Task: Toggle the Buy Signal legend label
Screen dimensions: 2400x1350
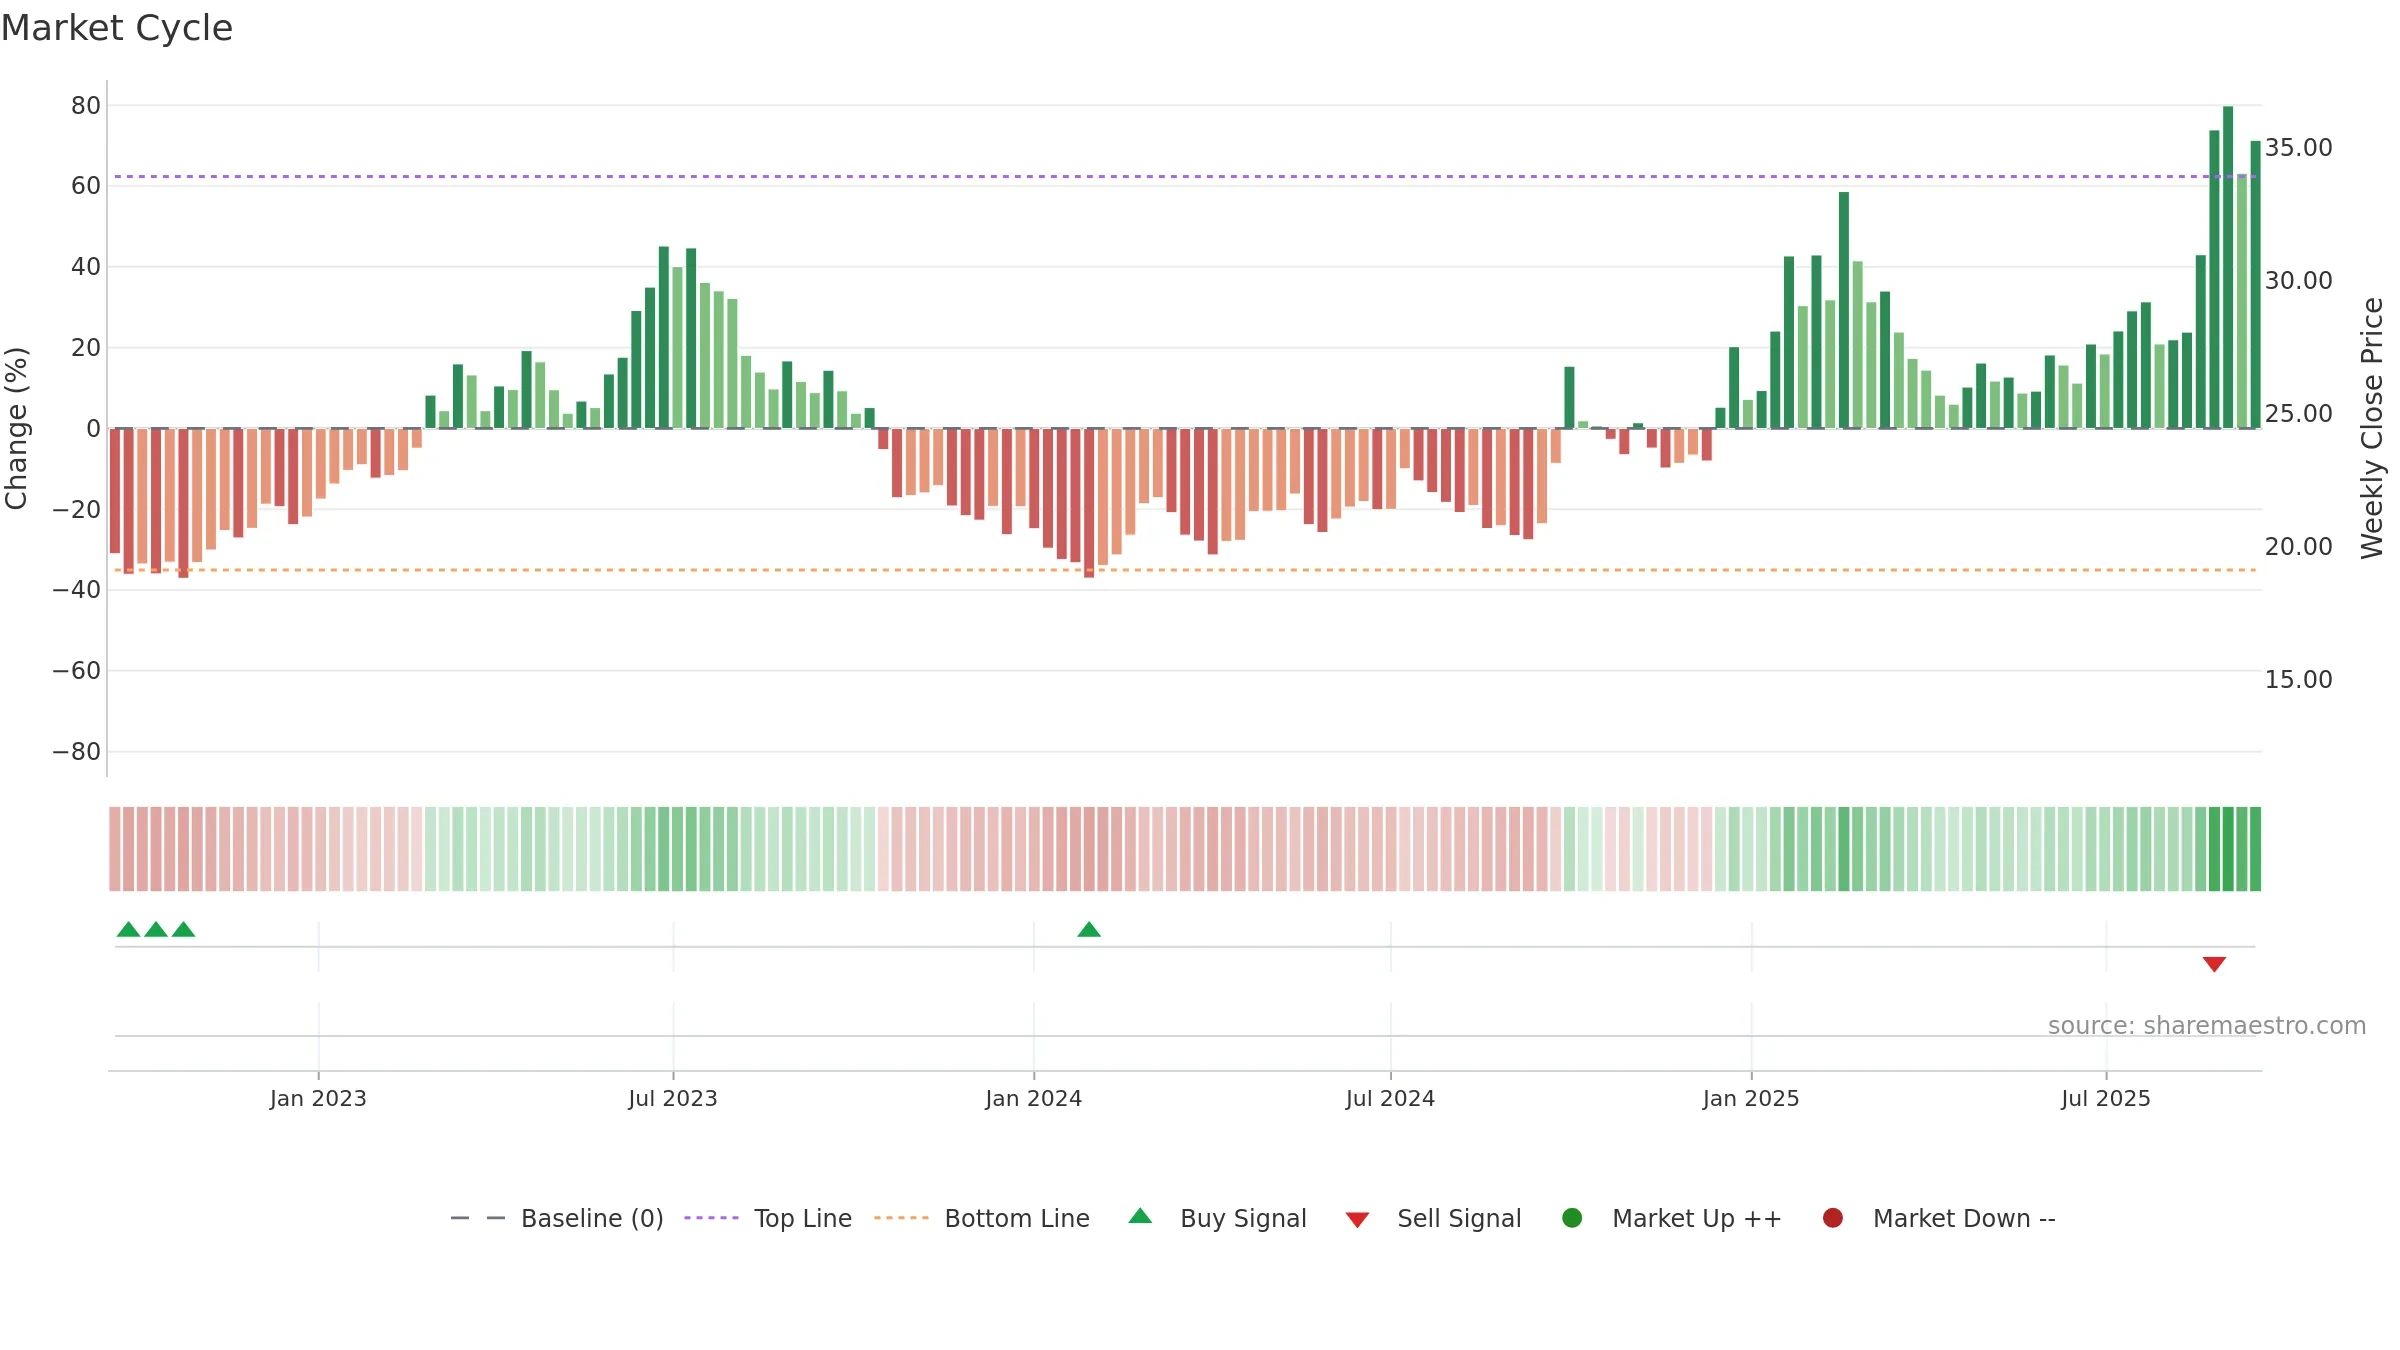Action: tap(1243, 1219)
